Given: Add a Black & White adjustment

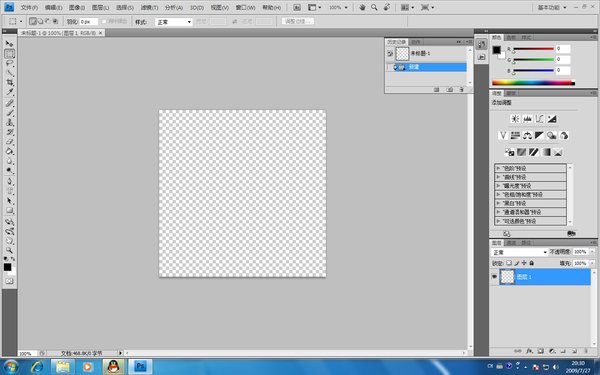Looking at the screenshot, I should (x=540, y=135).
